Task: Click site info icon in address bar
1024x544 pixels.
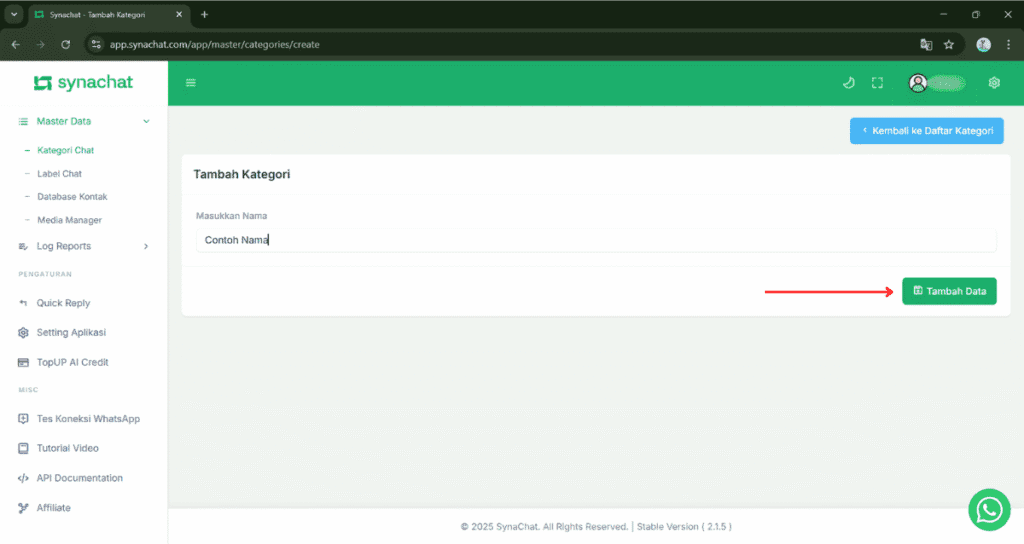Action: point(96,44)
